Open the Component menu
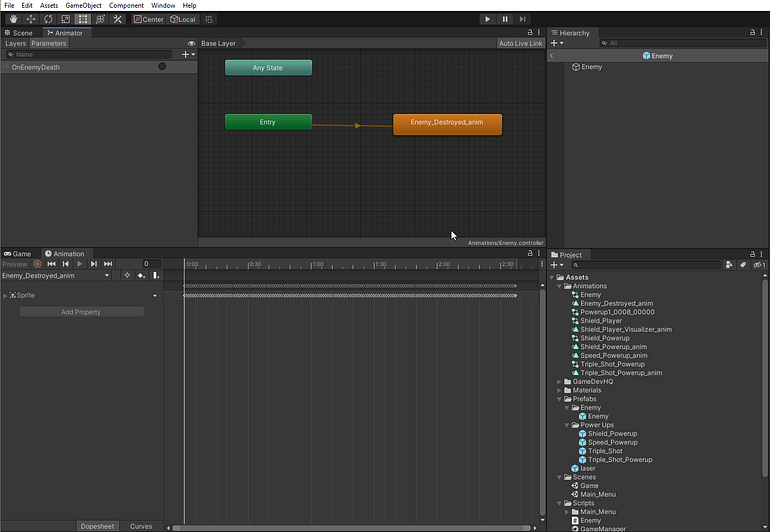The height and width of the screenshot is (532, 770). 126,5
